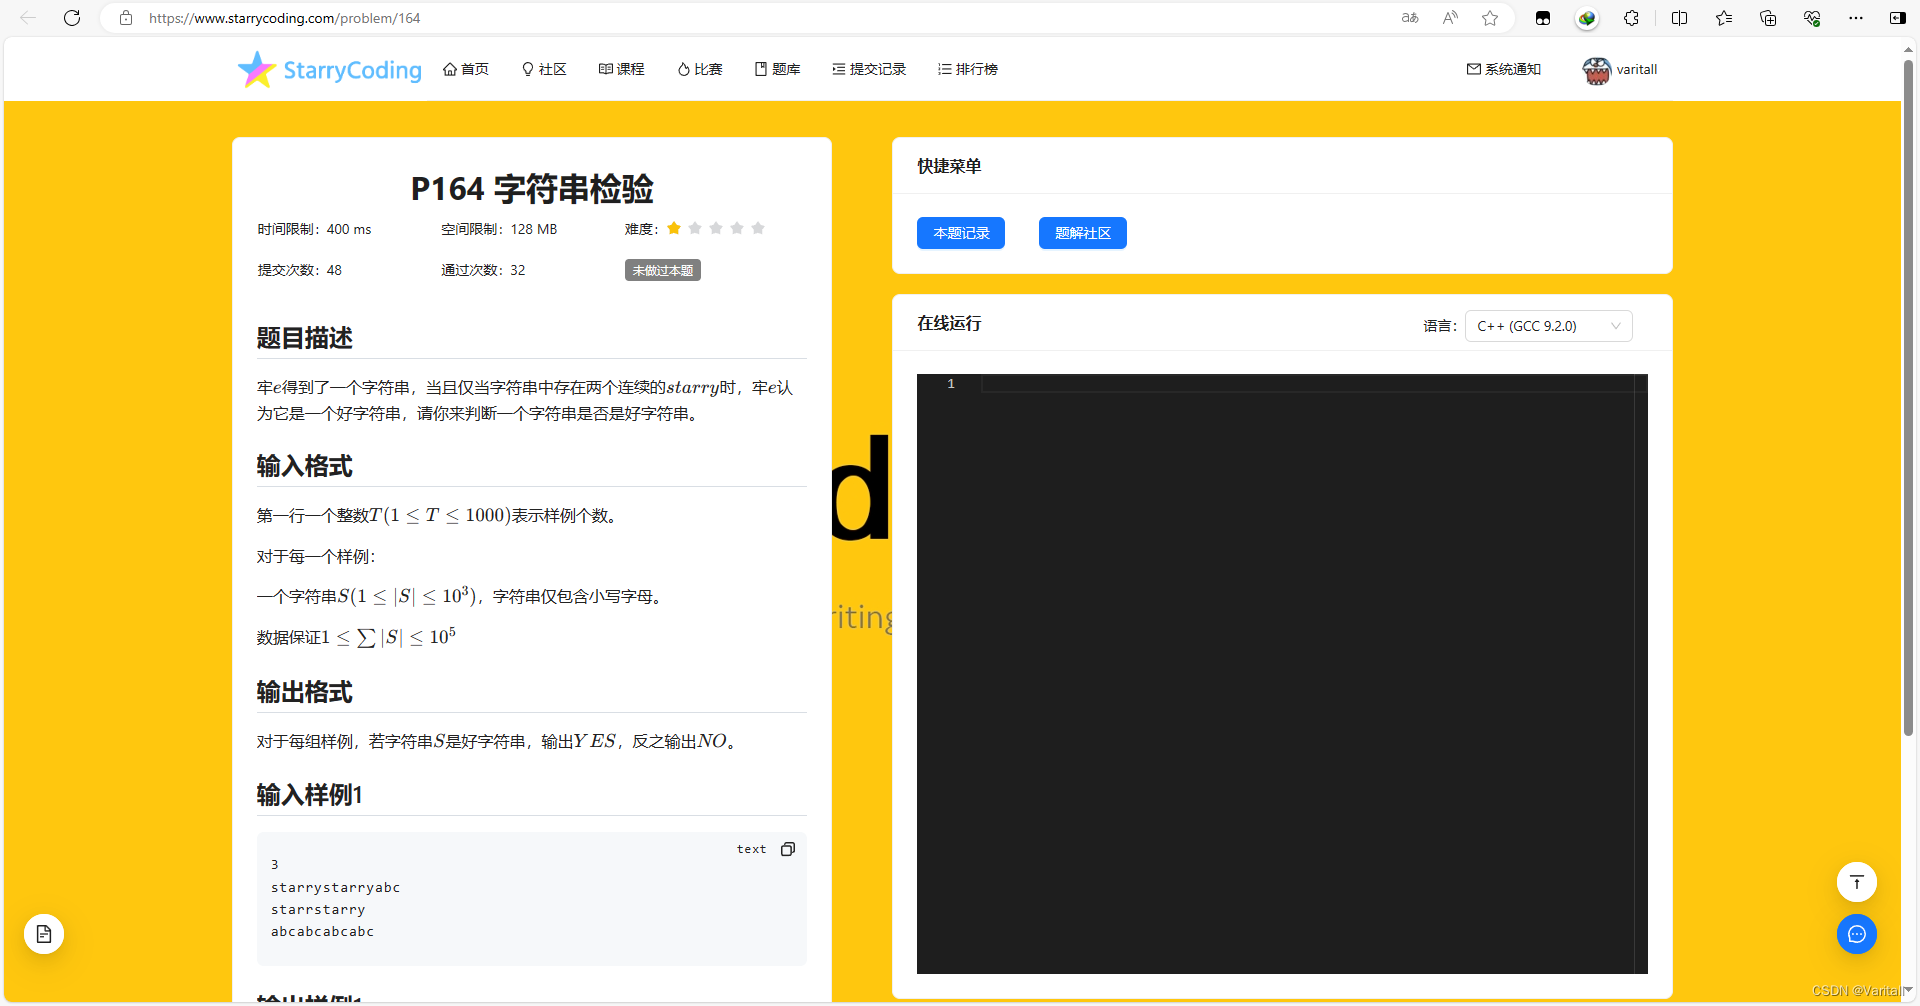This screenshot has height=1006, width=1920.
Task: Open 比赛 contests menu
Action: point(699,69)
